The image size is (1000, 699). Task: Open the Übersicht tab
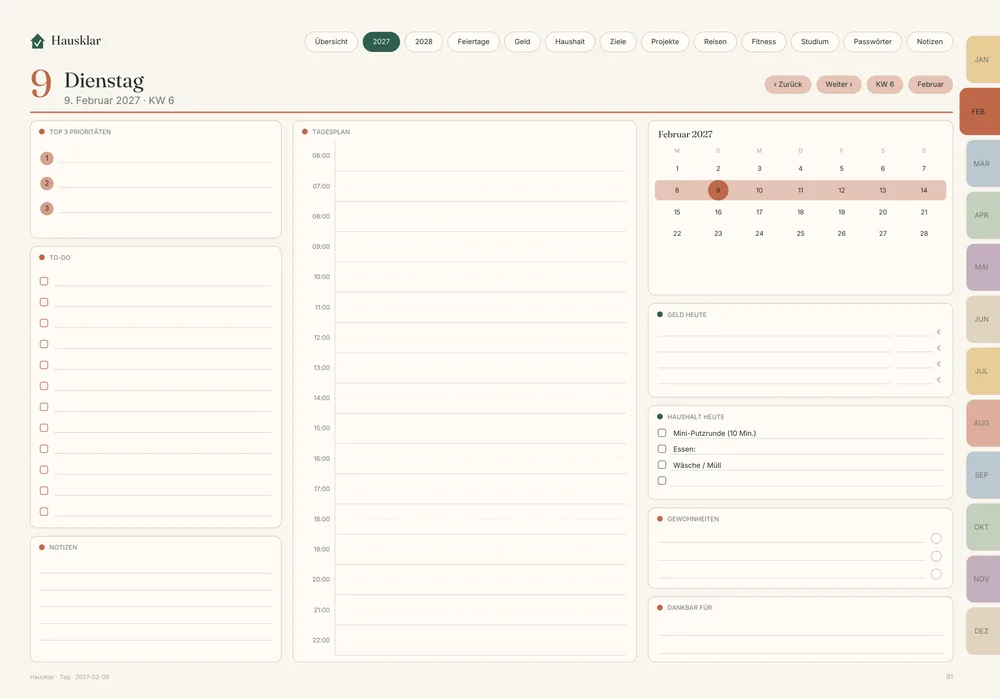[x=331, y=42]
